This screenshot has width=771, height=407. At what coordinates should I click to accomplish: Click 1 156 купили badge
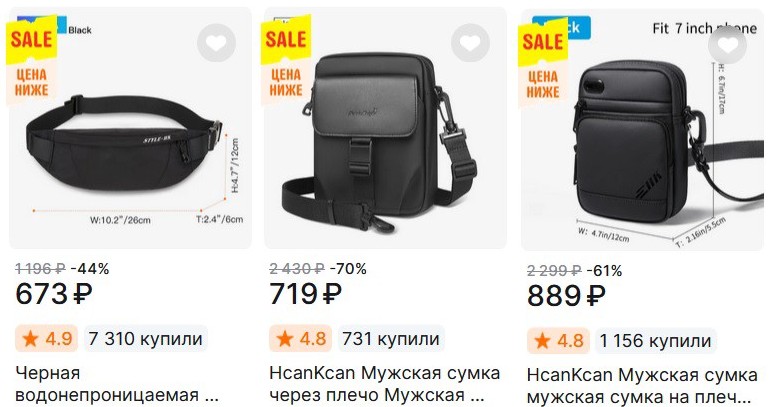655,341
